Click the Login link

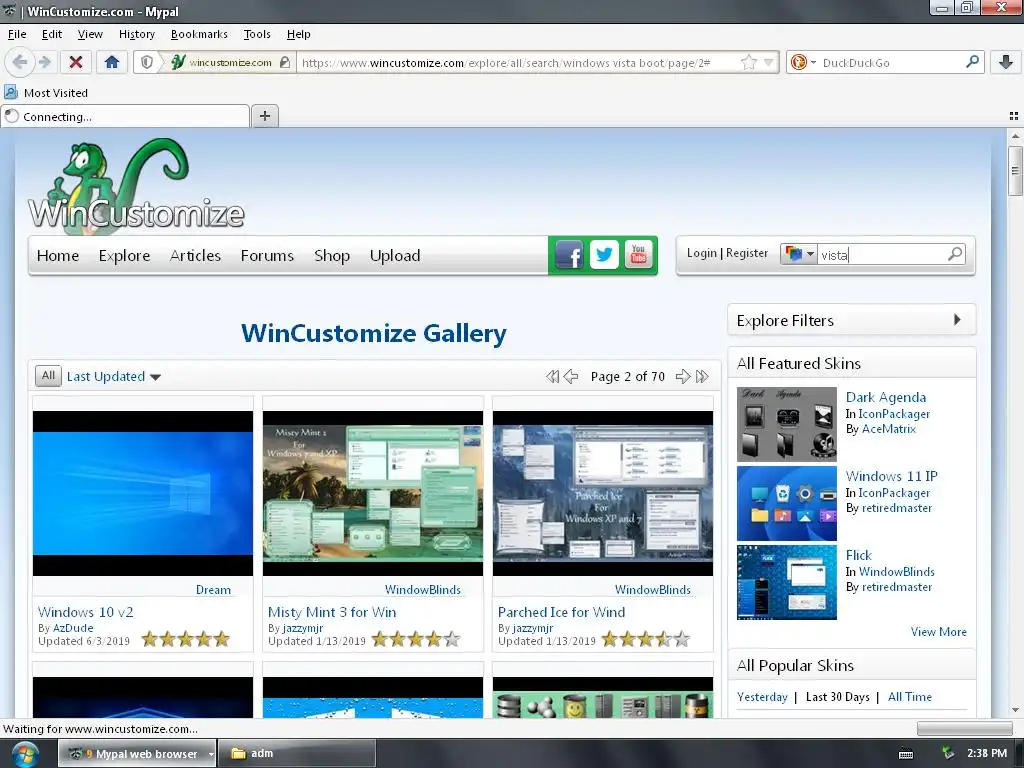coord(701,253)
